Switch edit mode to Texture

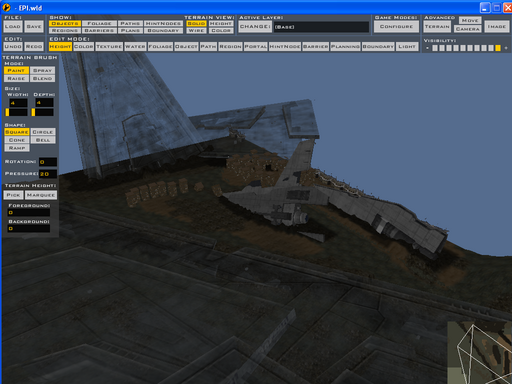109,47
